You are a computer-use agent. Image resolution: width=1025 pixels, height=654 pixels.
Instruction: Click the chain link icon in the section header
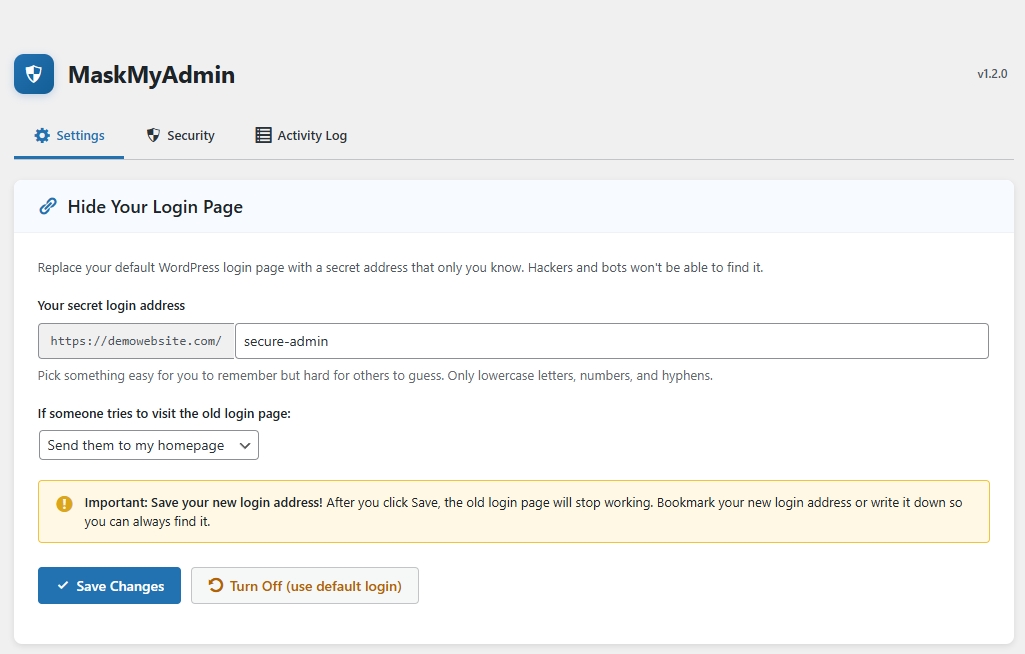[48, 207]
